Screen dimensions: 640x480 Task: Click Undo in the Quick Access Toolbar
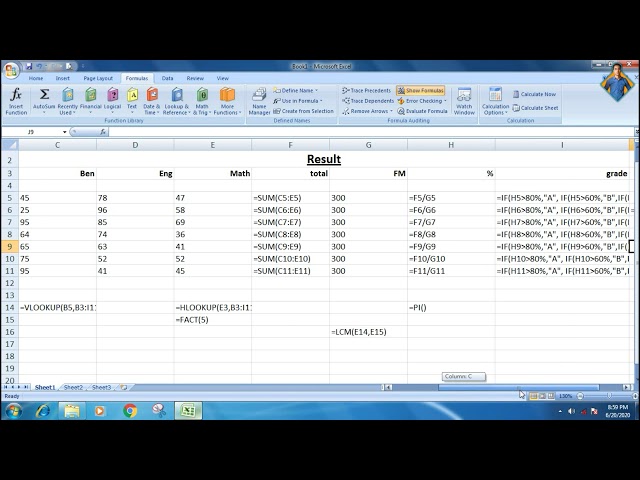[40, 66]
